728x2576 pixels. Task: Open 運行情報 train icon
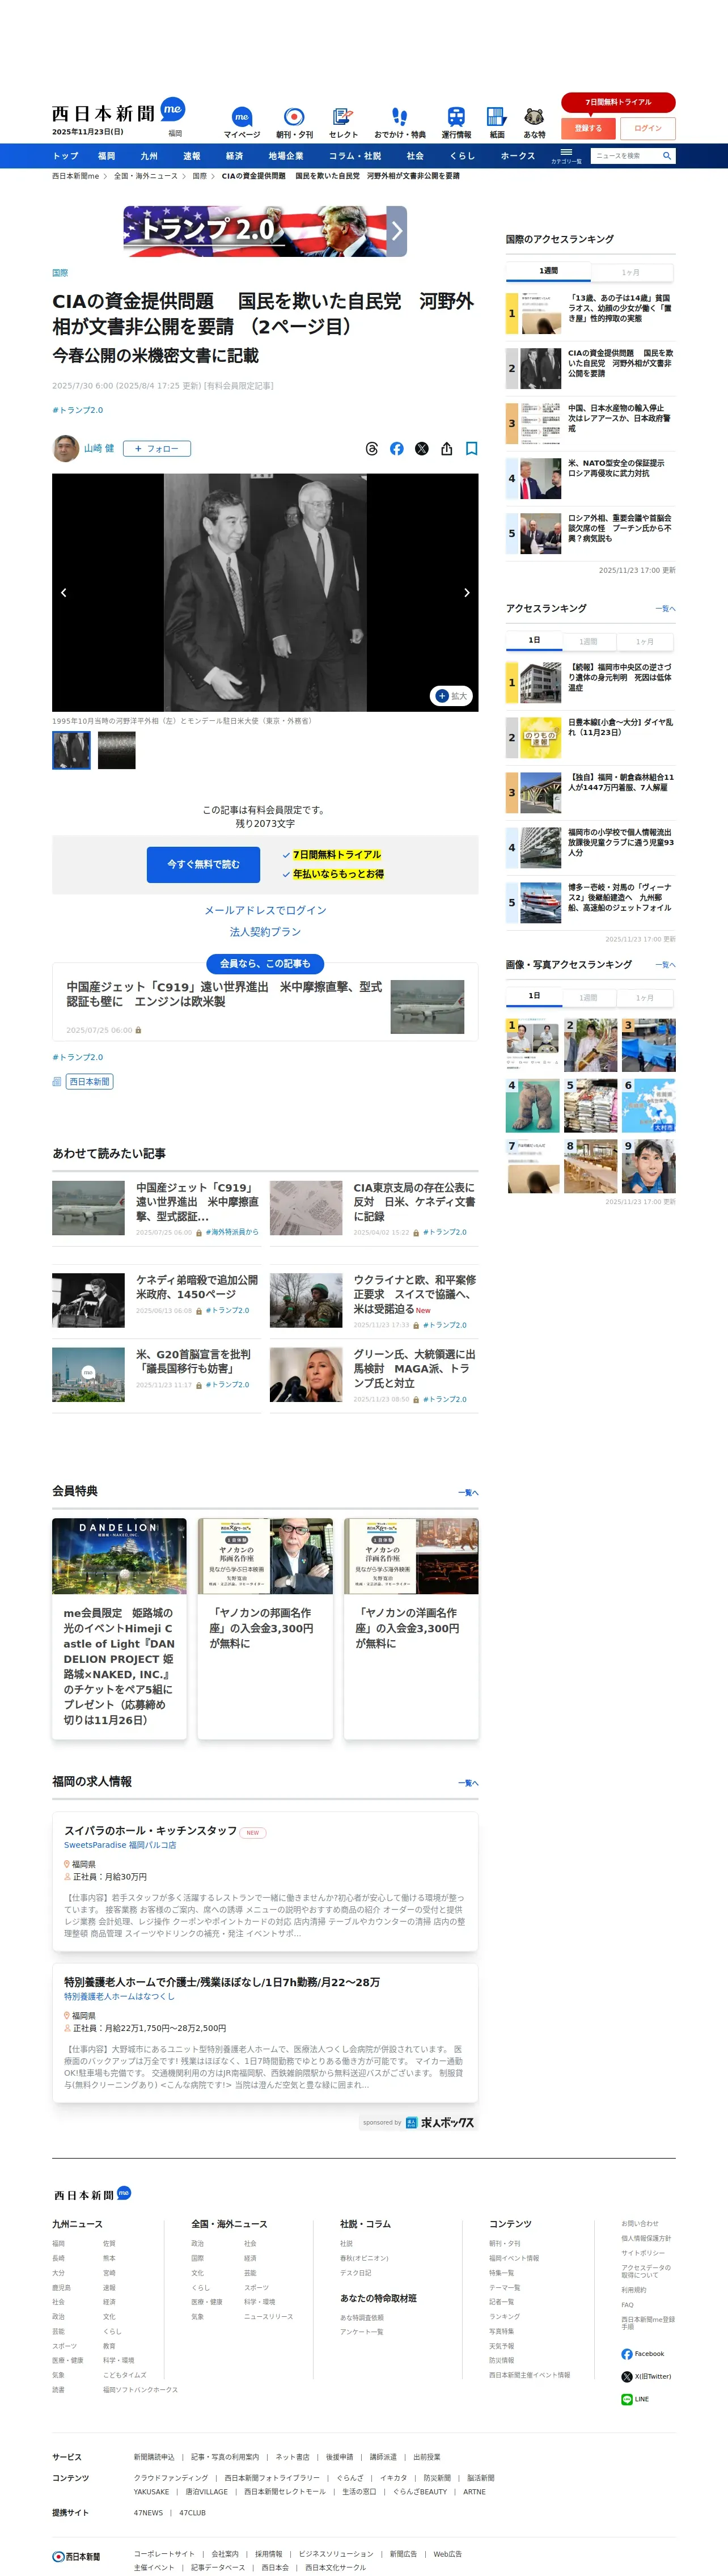(456, 123)
